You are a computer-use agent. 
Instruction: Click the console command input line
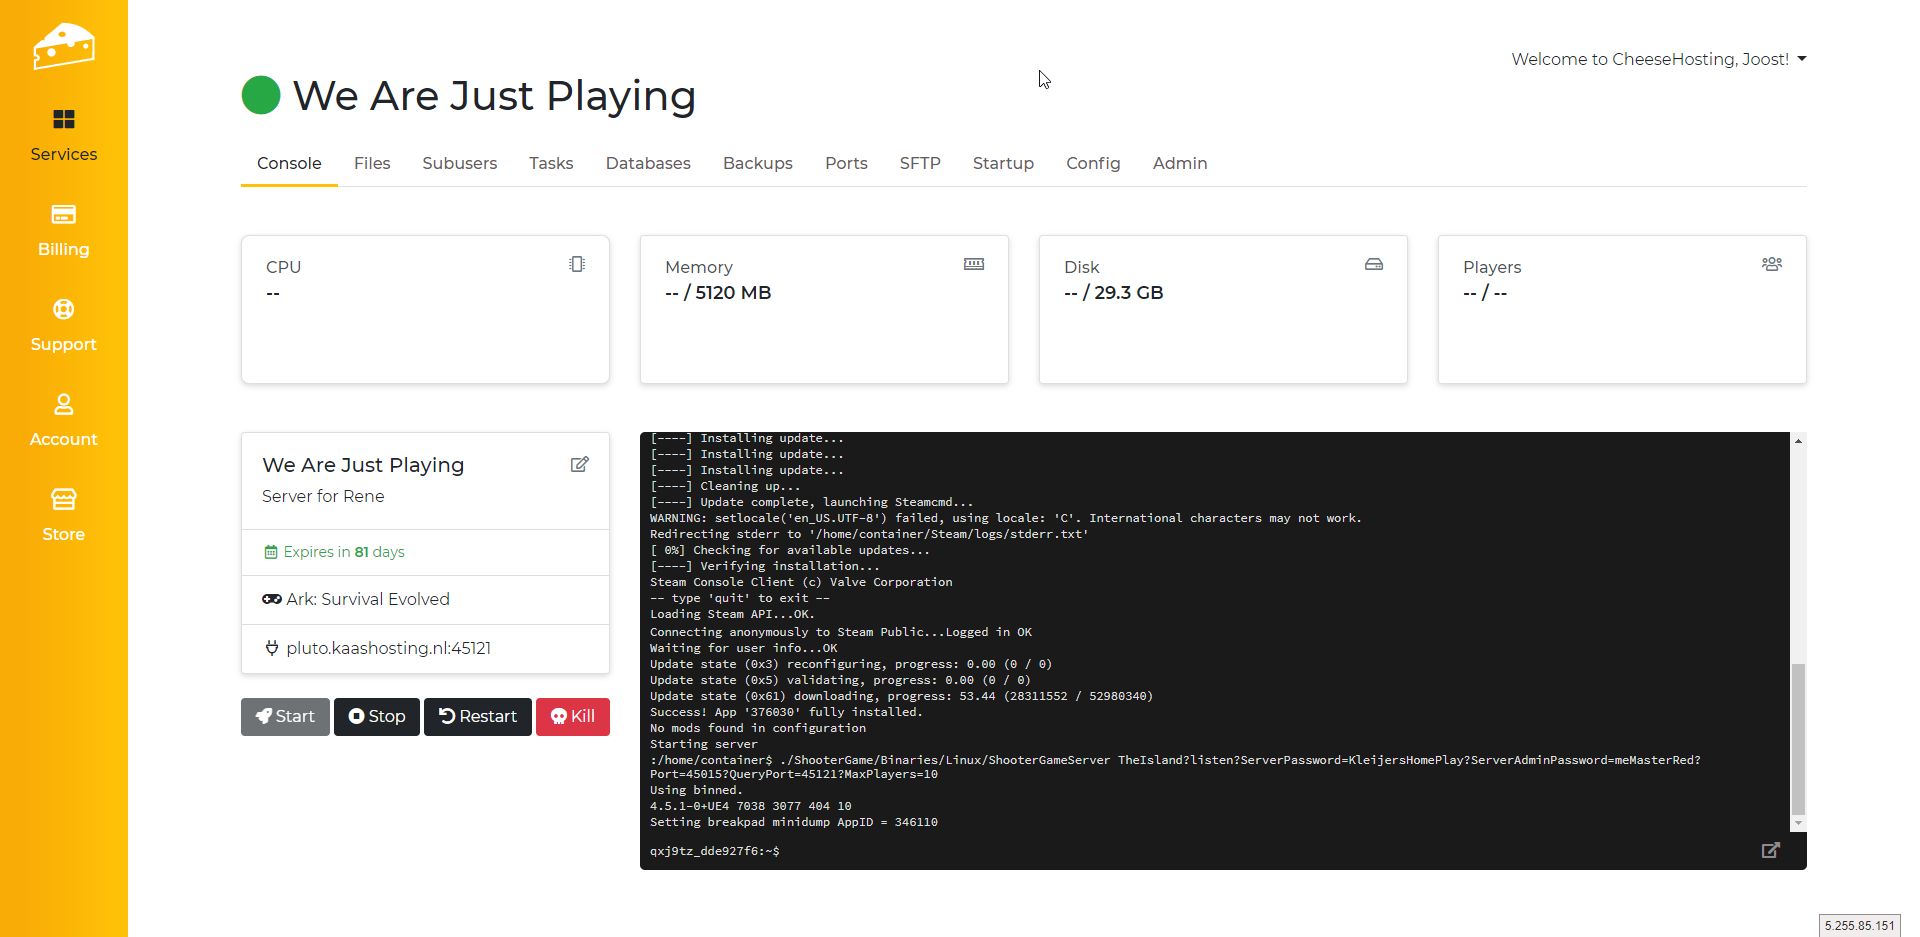(1200, 851)
